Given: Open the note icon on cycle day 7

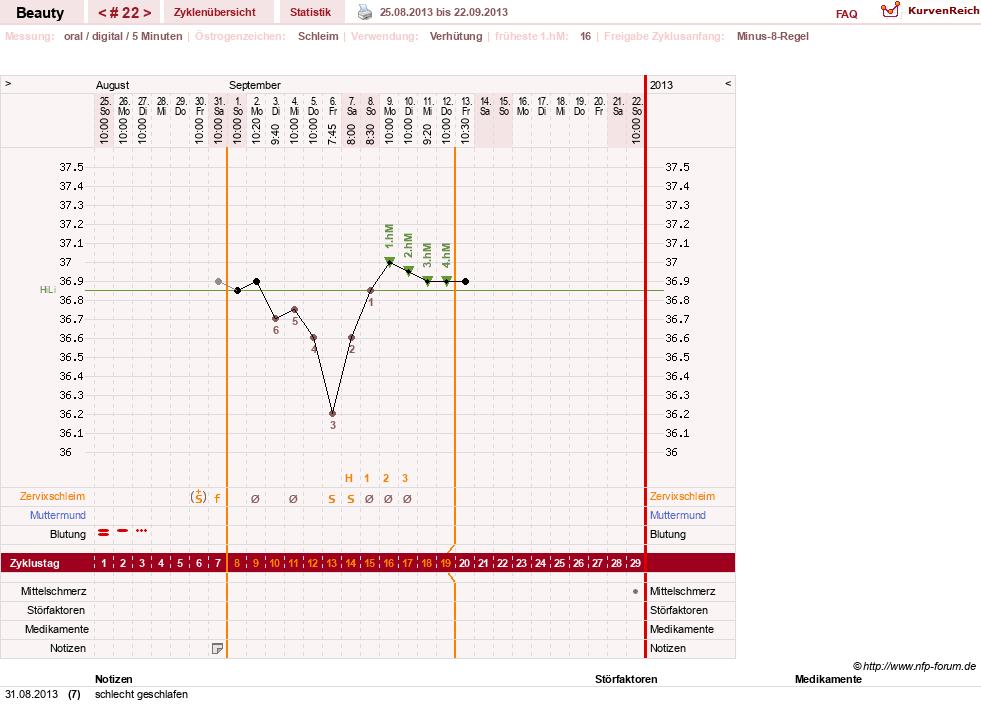Looking at the screenshot, I should 217,649.
